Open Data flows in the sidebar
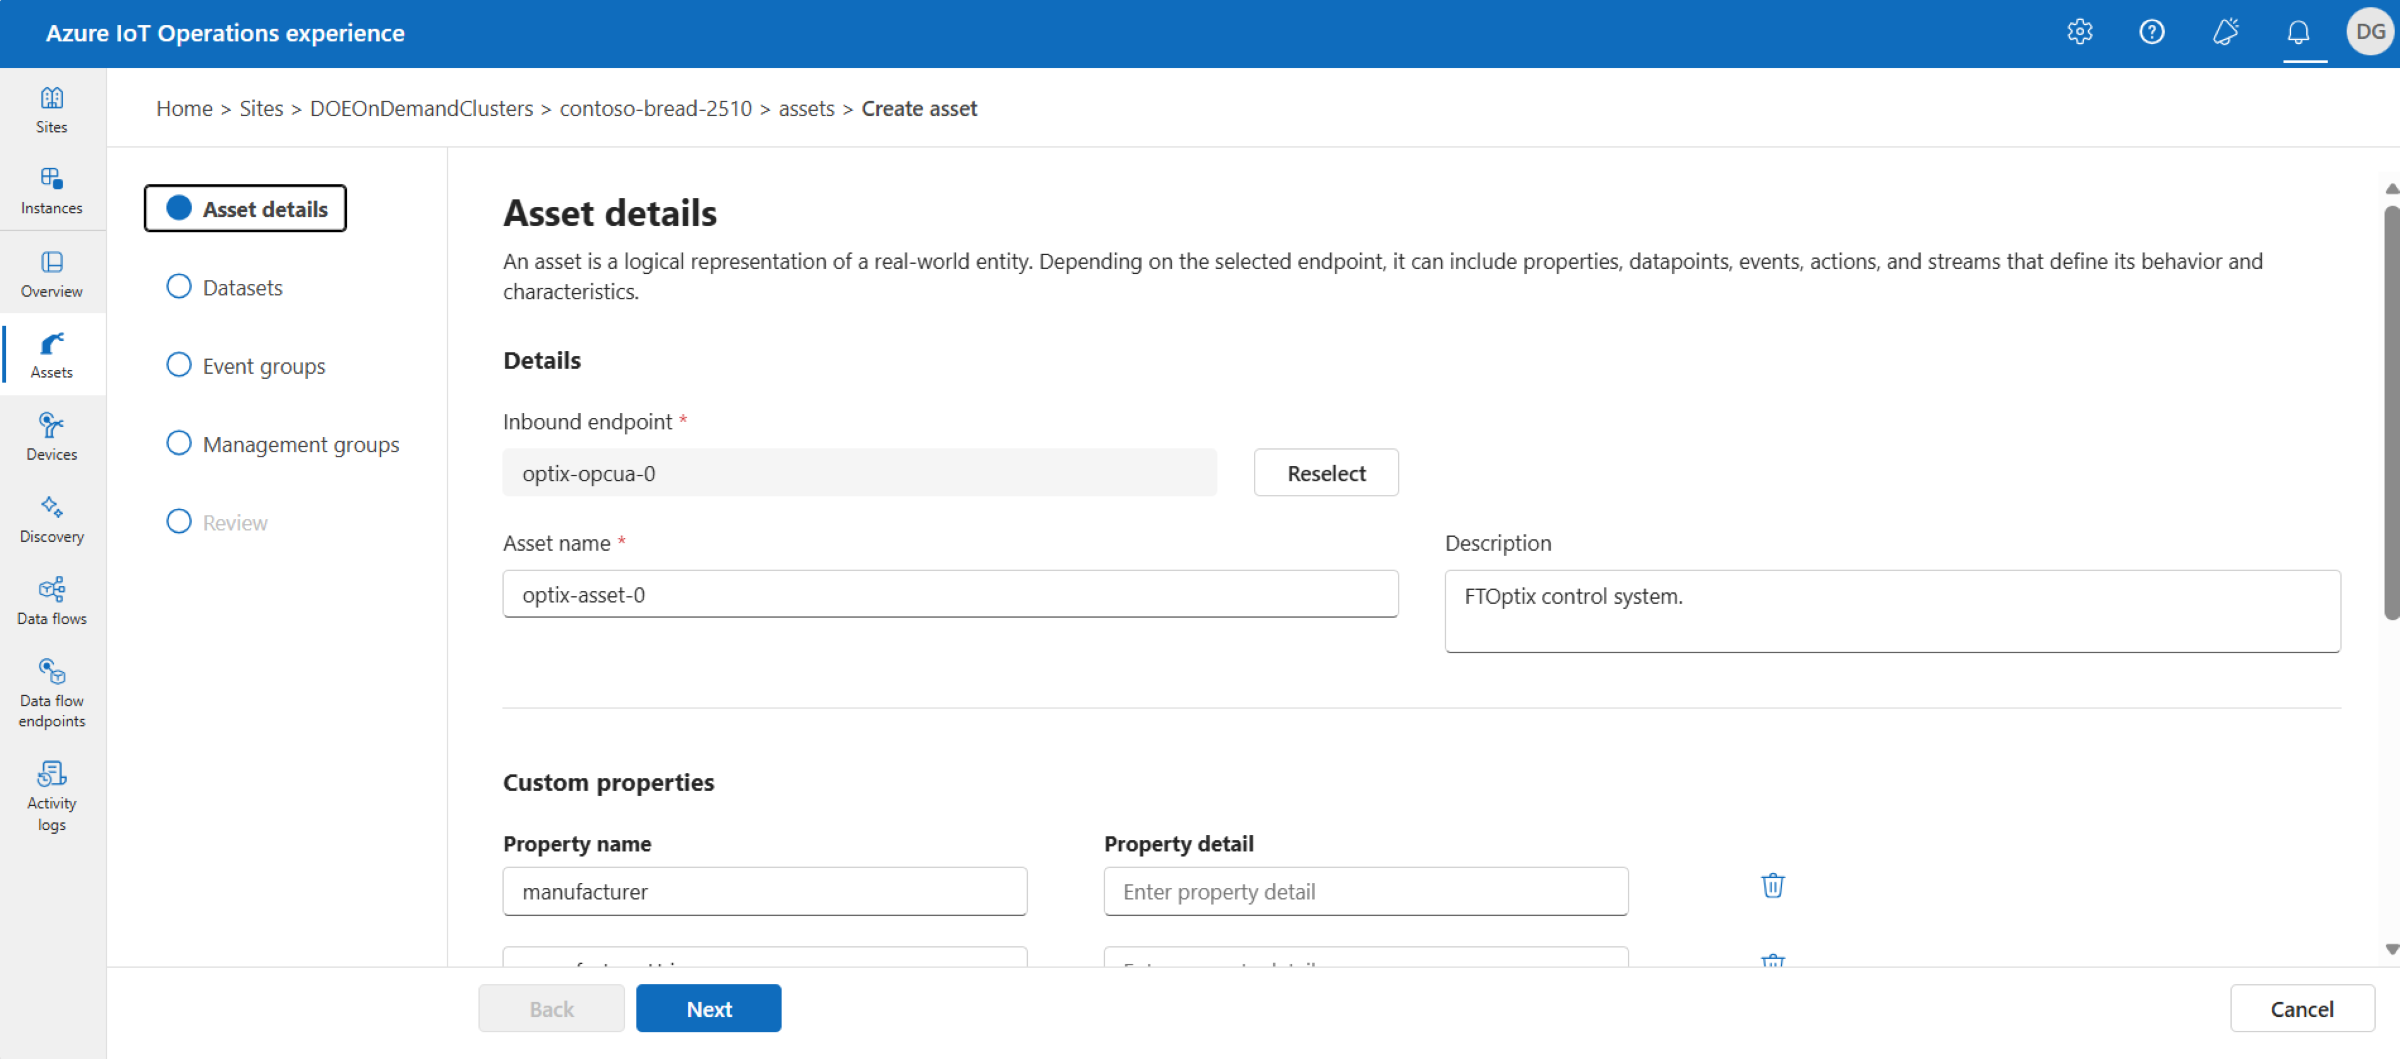Screen dimensions: 2400x1059 pyautogui.click(x=52, y=601)
